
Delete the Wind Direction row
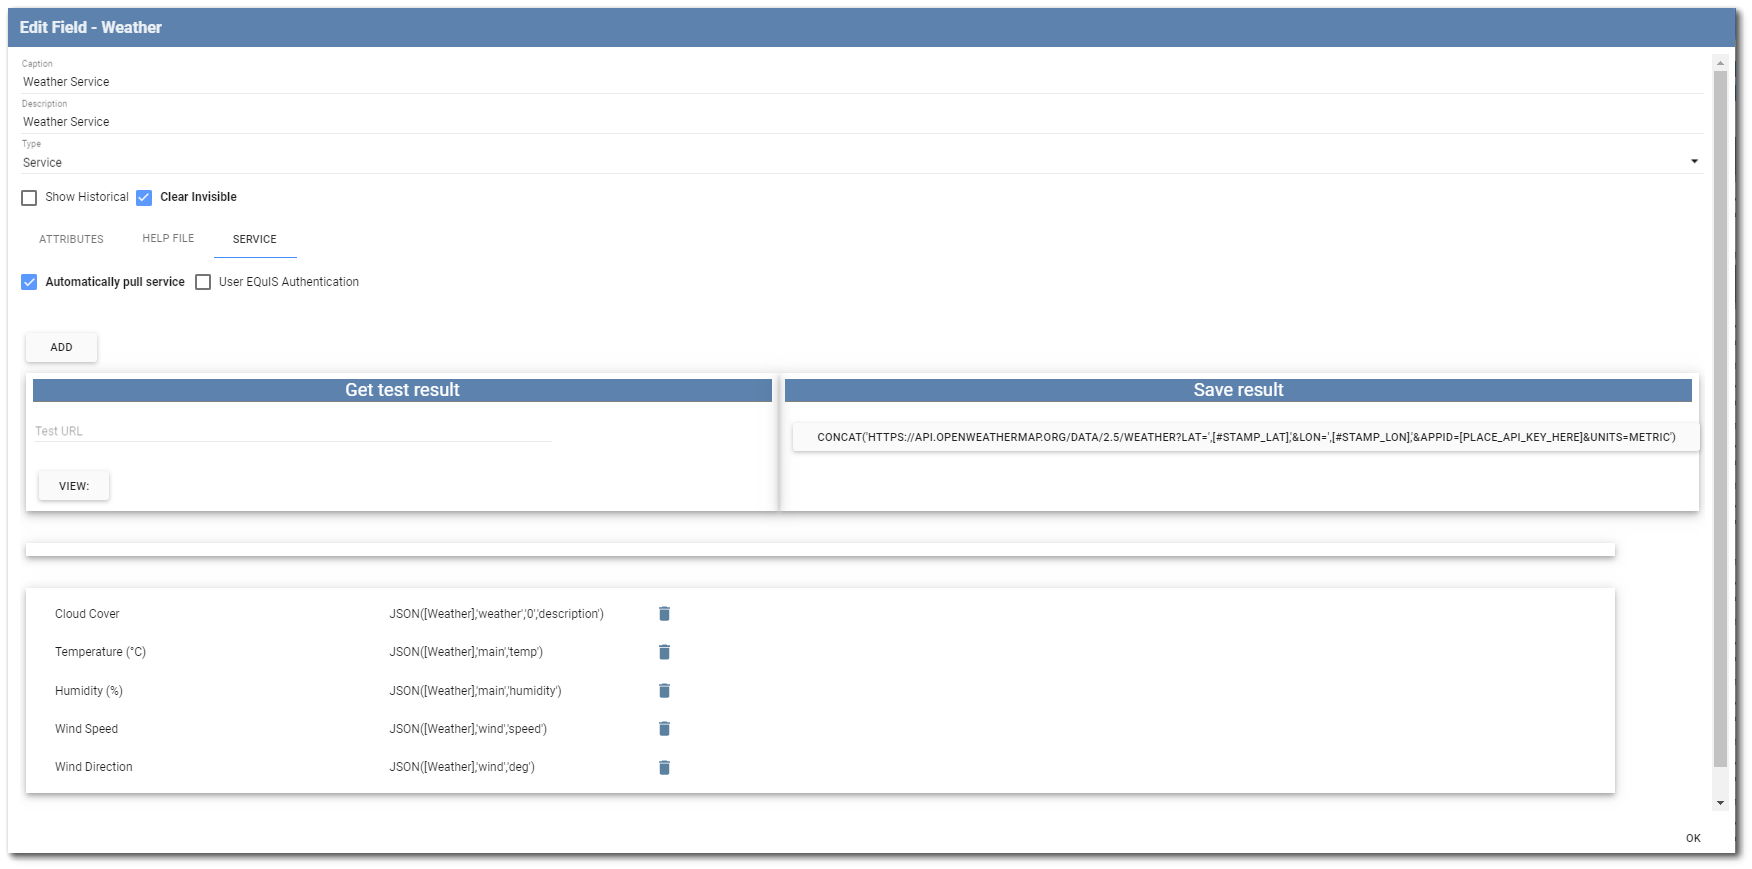[x=664, y=767]
